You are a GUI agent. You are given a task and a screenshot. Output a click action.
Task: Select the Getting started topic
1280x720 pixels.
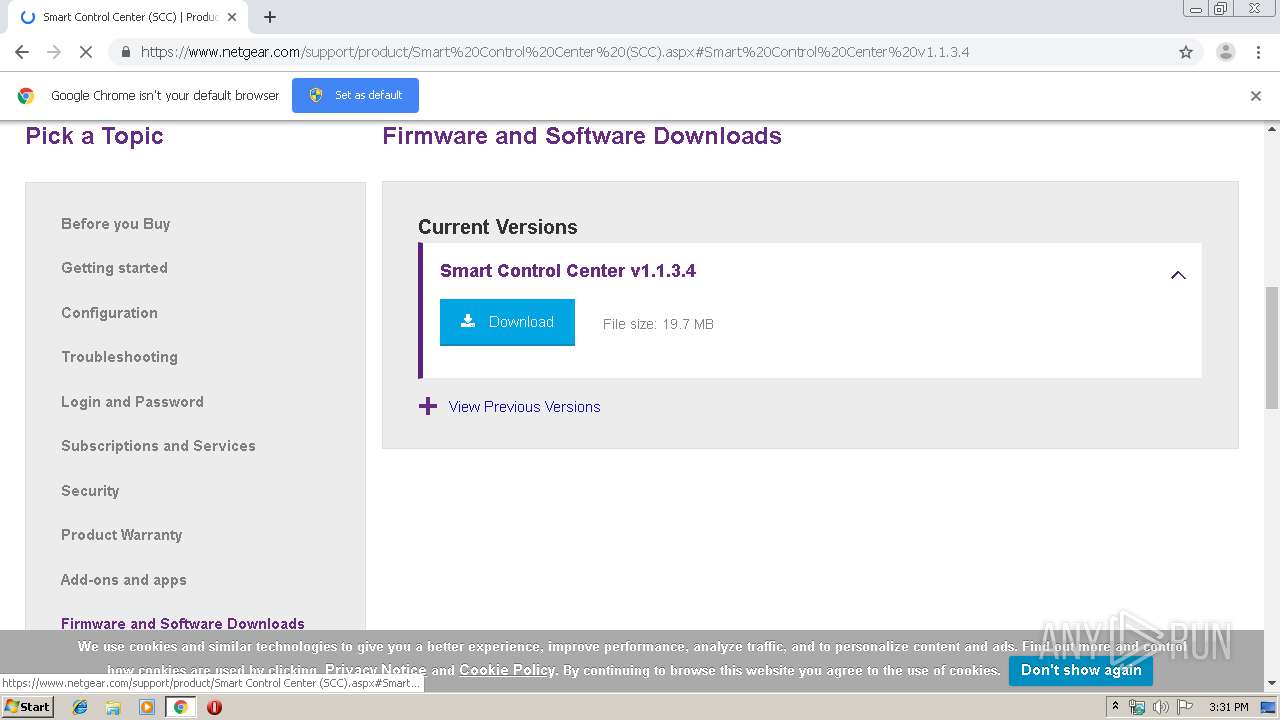point(114,268)
